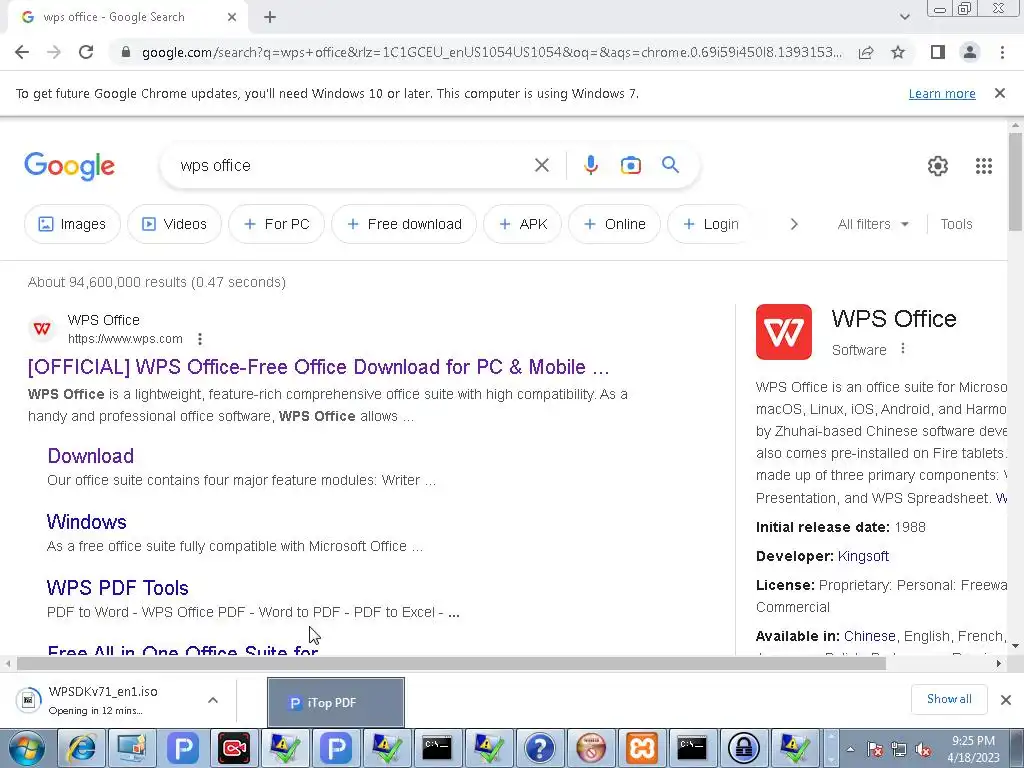Clear the search box with the X icon

point(541,165)
